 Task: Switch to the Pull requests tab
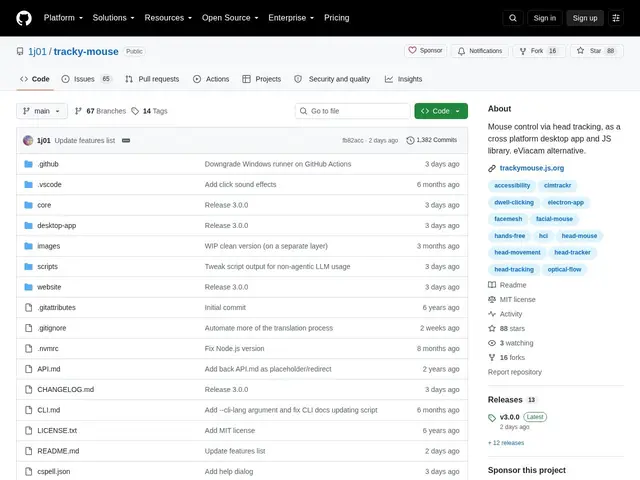click(152, 79)
